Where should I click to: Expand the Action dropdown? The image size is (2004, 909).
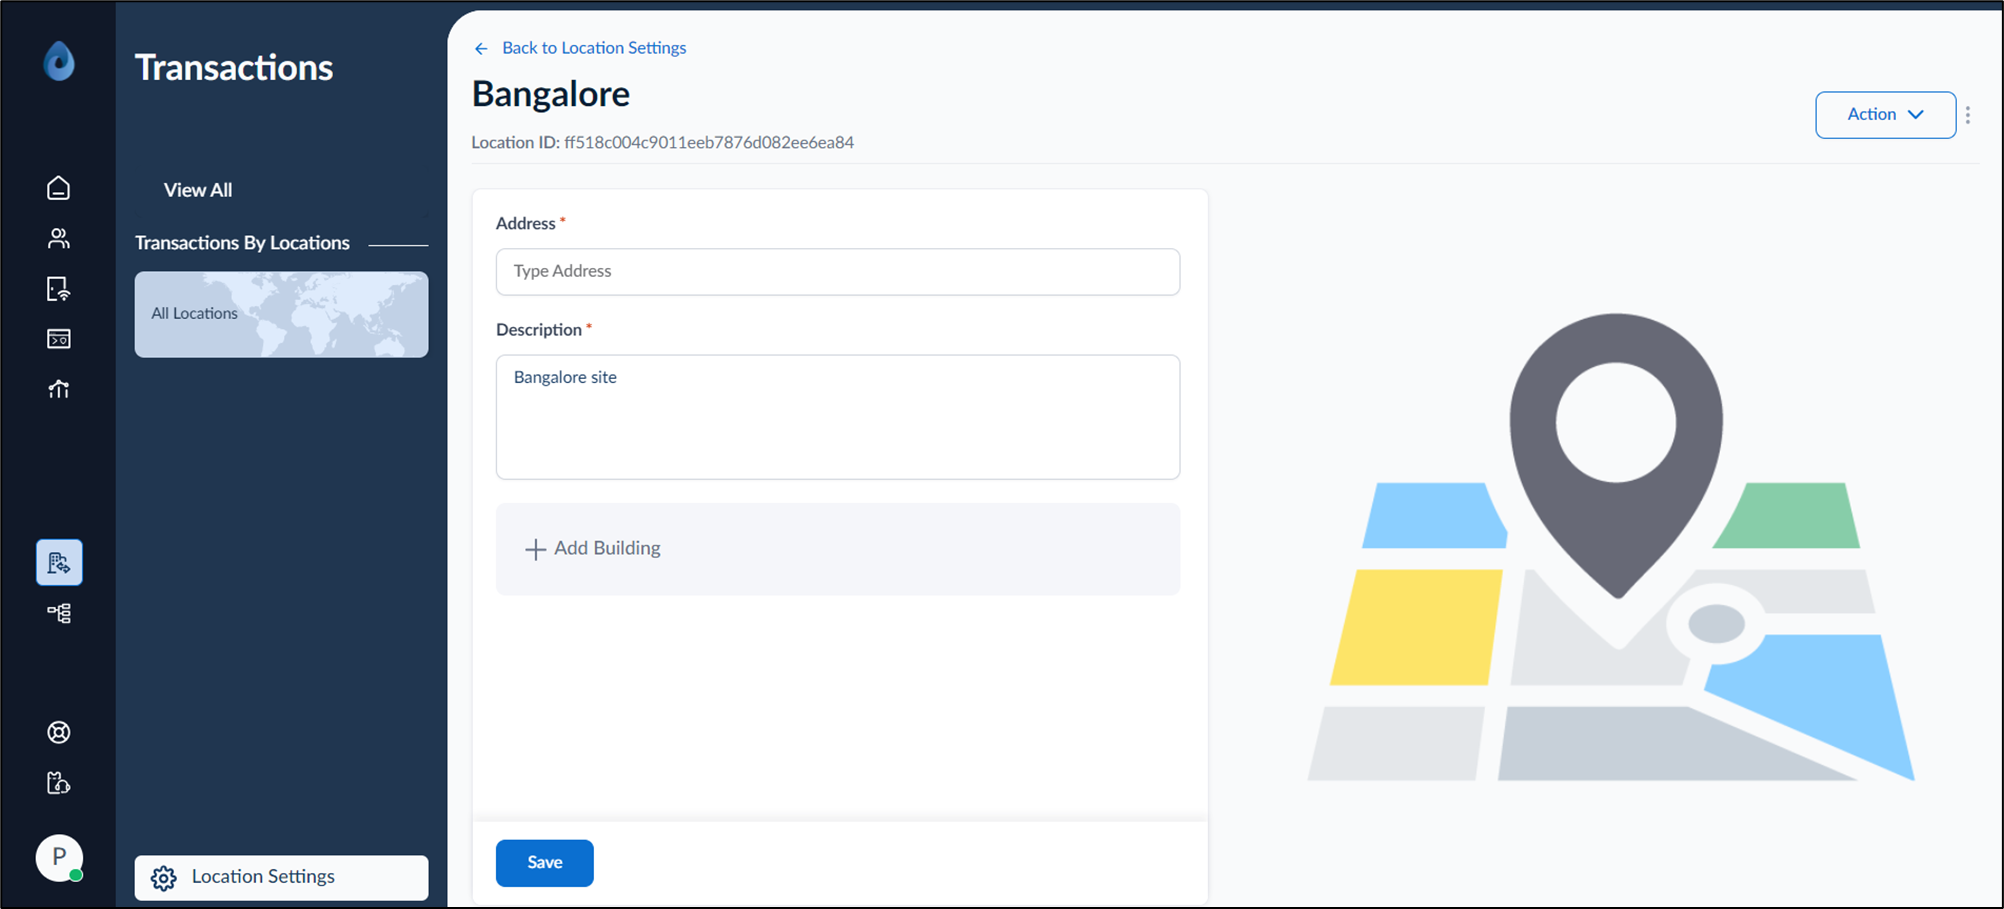pos(1885,115)
